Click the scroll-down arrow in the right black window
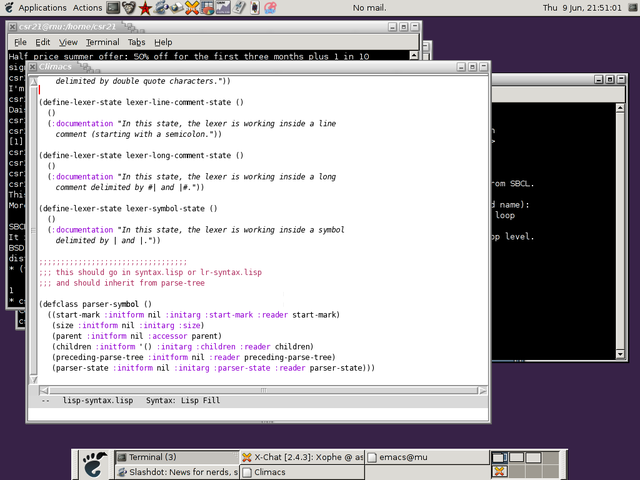This screenshot has height=480, width=640. (620, 354)
